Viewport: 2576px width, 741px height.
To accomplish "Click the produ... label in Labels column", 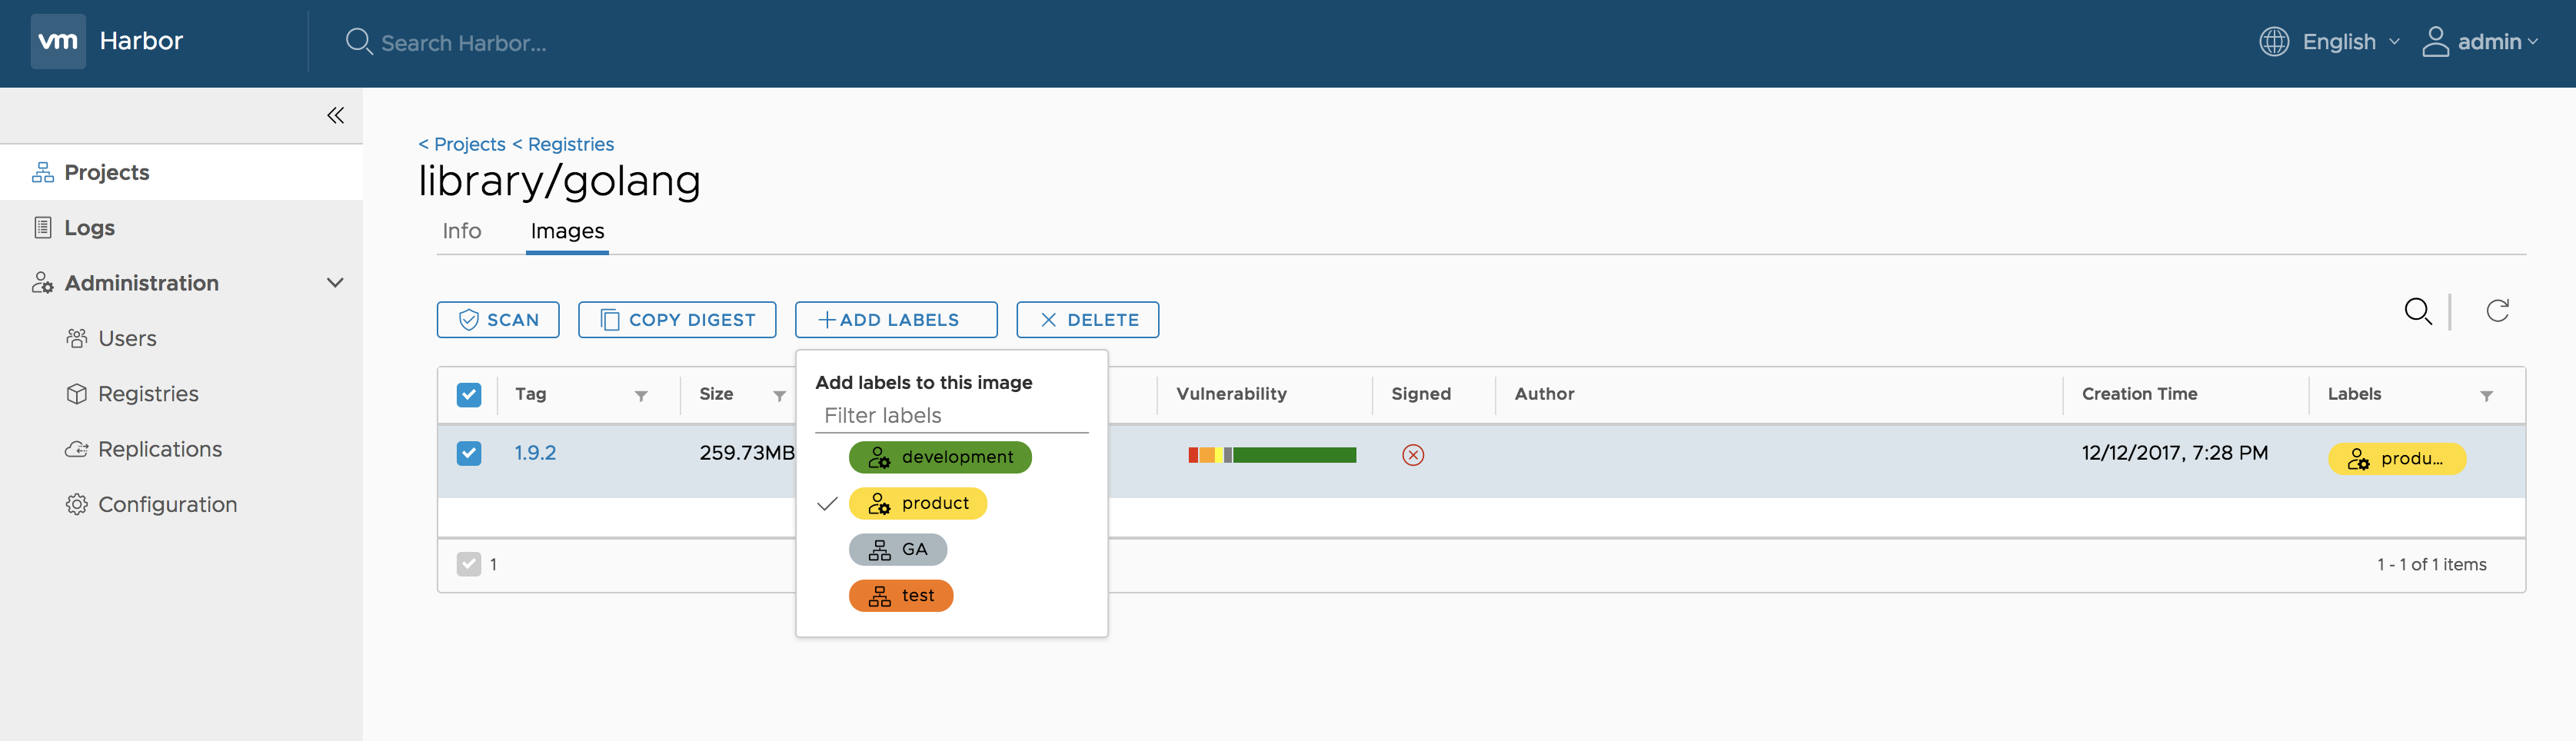I will [2397, 459].
